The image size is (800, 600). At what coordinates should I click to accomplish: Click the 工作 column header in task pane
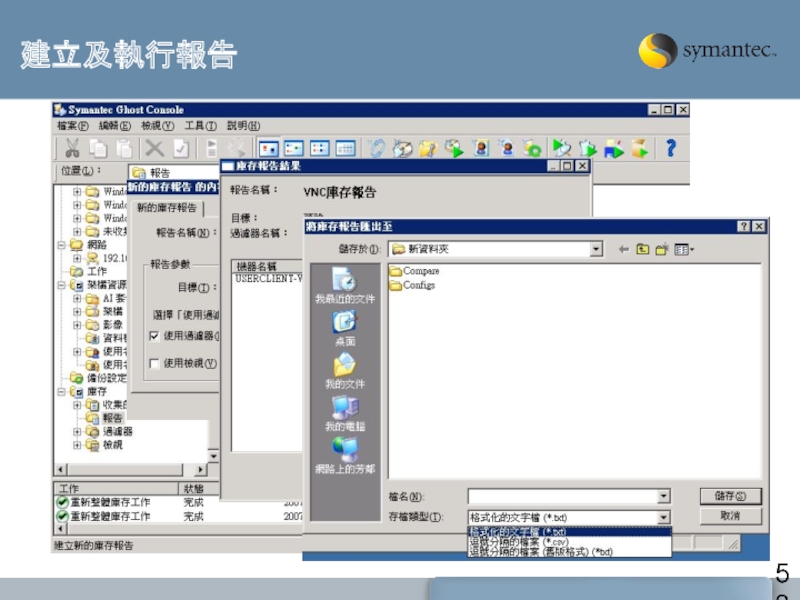116,488
